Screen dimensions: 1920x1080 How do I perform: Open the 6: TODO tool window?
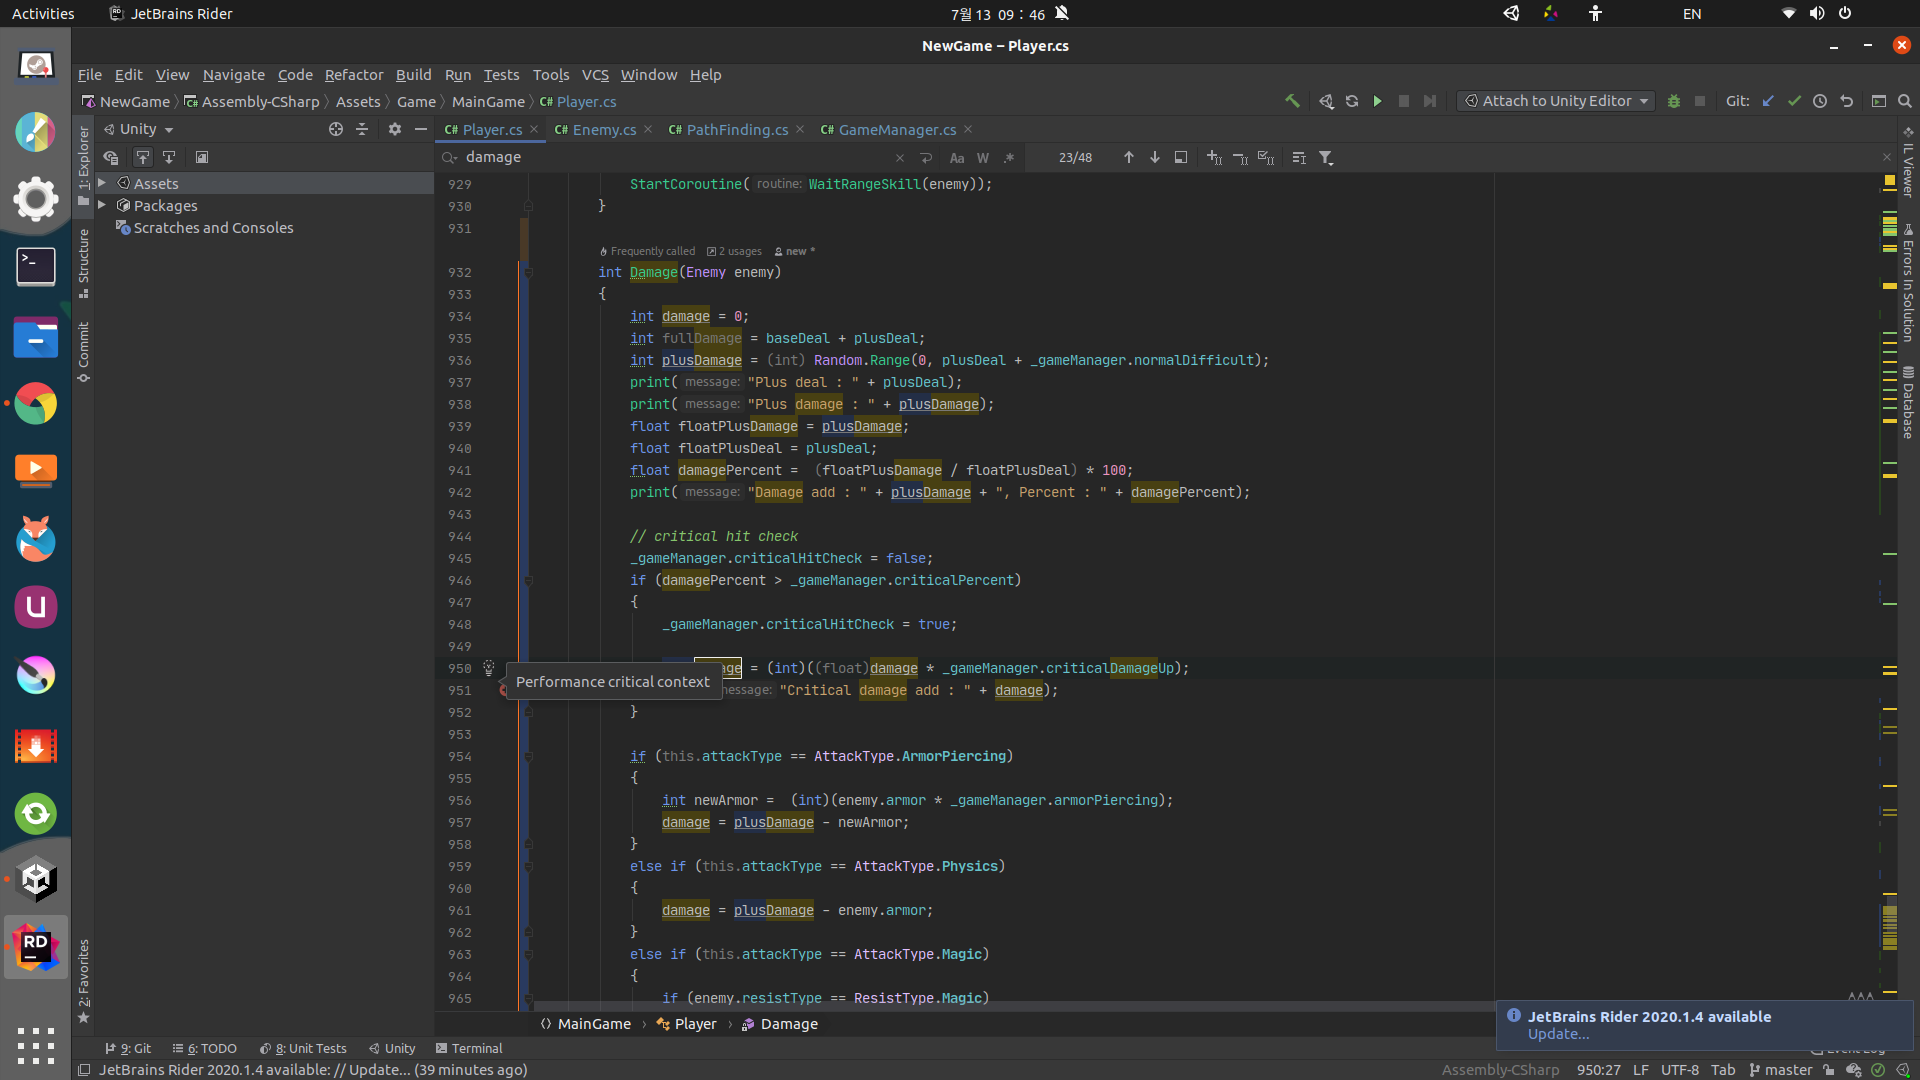(204, 1048)
